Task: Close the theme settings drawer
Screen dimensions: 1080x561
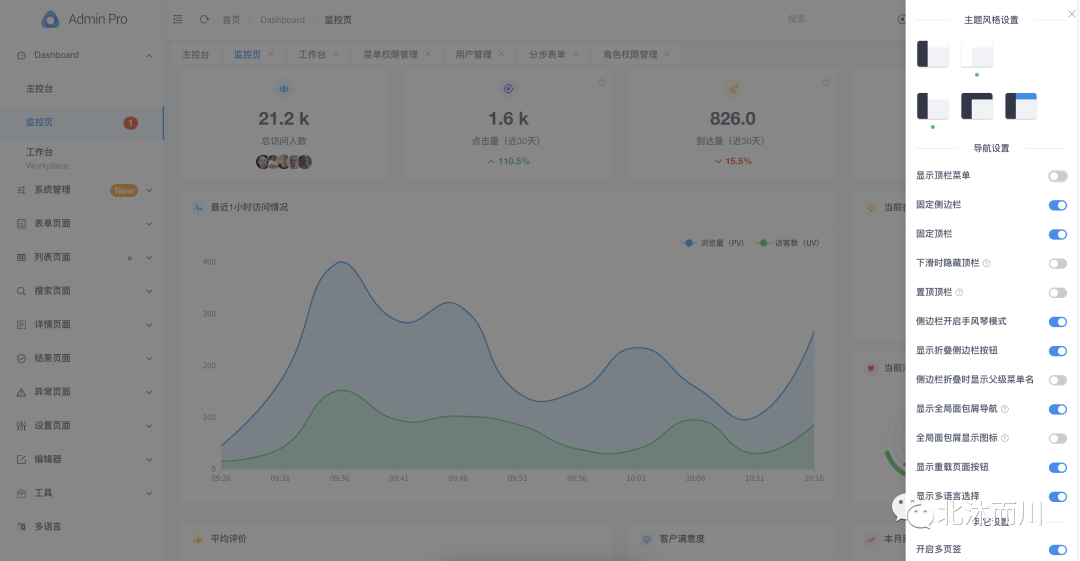Action: coord(1072,13)
